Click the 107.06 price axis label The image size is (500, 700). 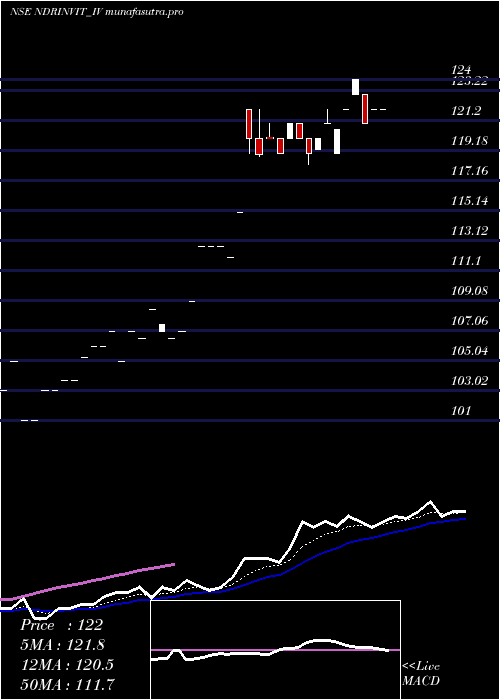469,321
